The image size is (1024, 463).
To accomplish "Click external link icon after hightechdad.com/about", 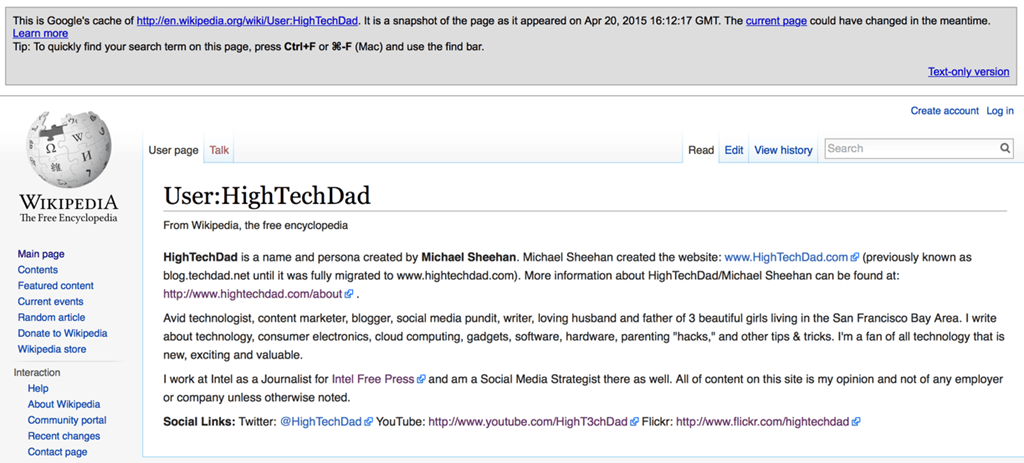I will [349, 294].
